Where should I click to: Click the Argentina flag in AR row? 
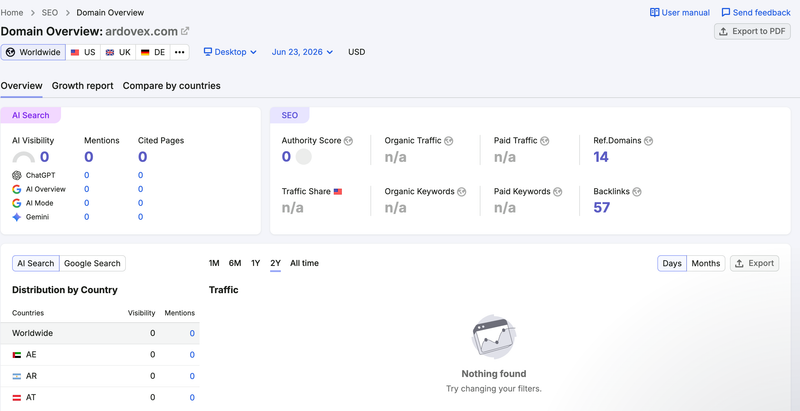[17, 376]
